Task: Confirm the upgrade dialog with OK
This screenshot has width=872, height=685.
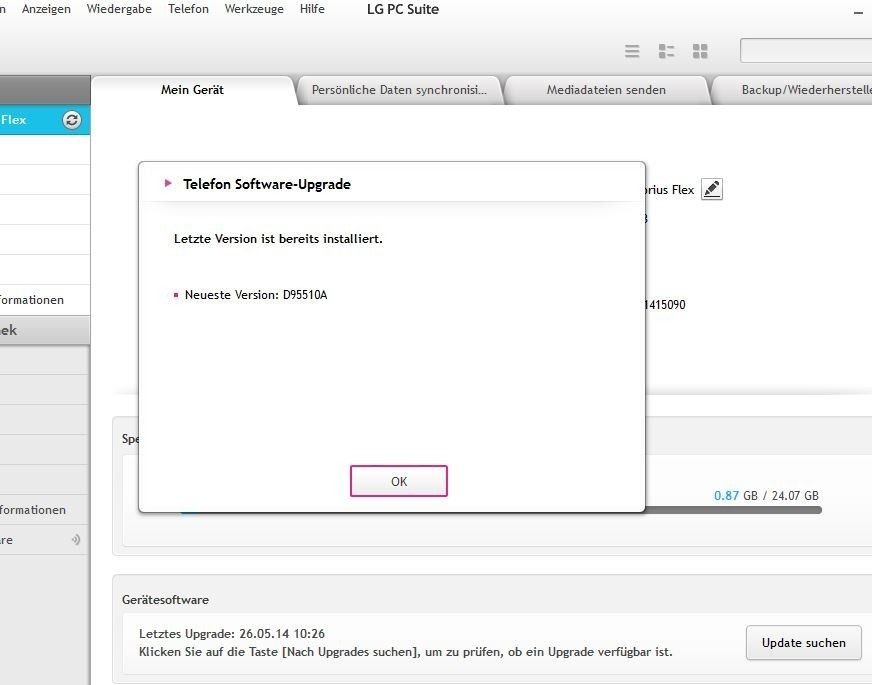Action: (x=399, y=481)
